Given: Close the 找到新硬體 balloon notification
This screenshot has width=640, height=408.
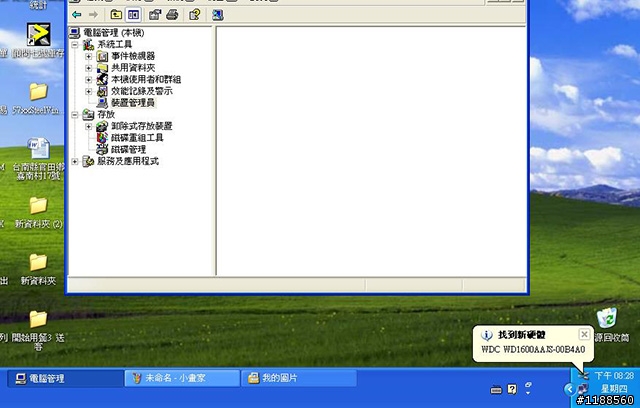Looking at the screenshot, I should (x=584, y=335).
